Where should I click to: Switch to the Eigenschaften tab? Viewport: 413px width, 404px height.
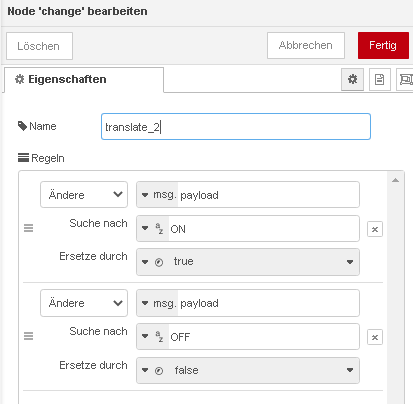(84, 80)
